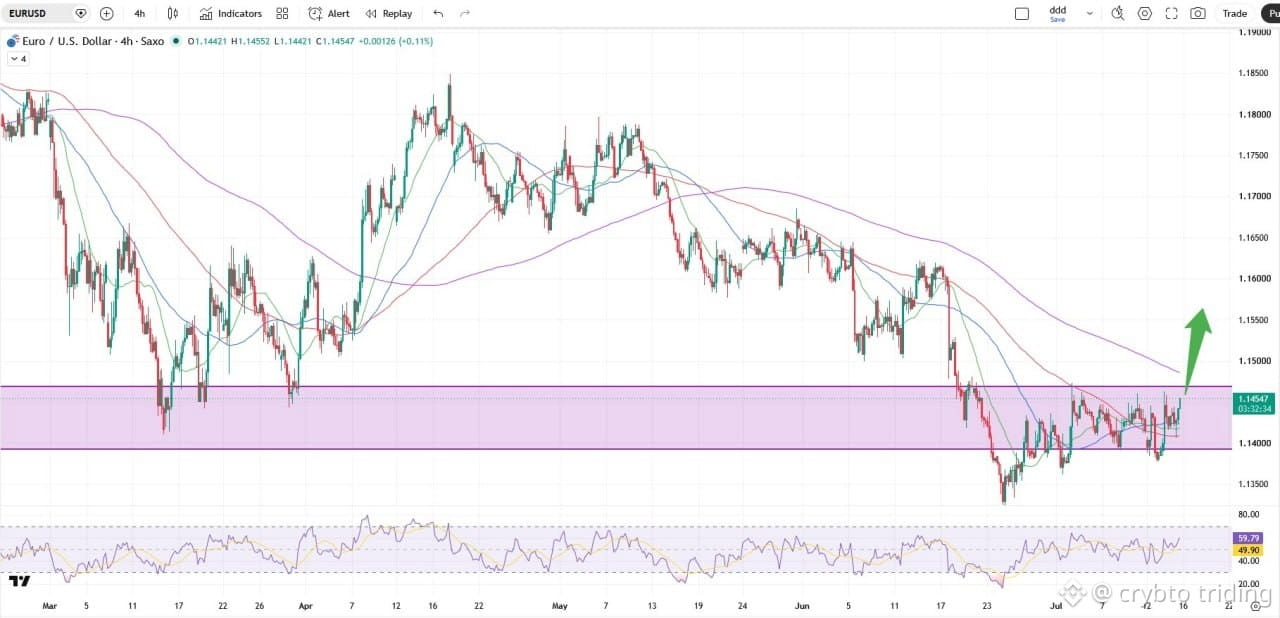Click the 1.18500 price scale label
The image size is (1280, 618).
point(1255,73)
